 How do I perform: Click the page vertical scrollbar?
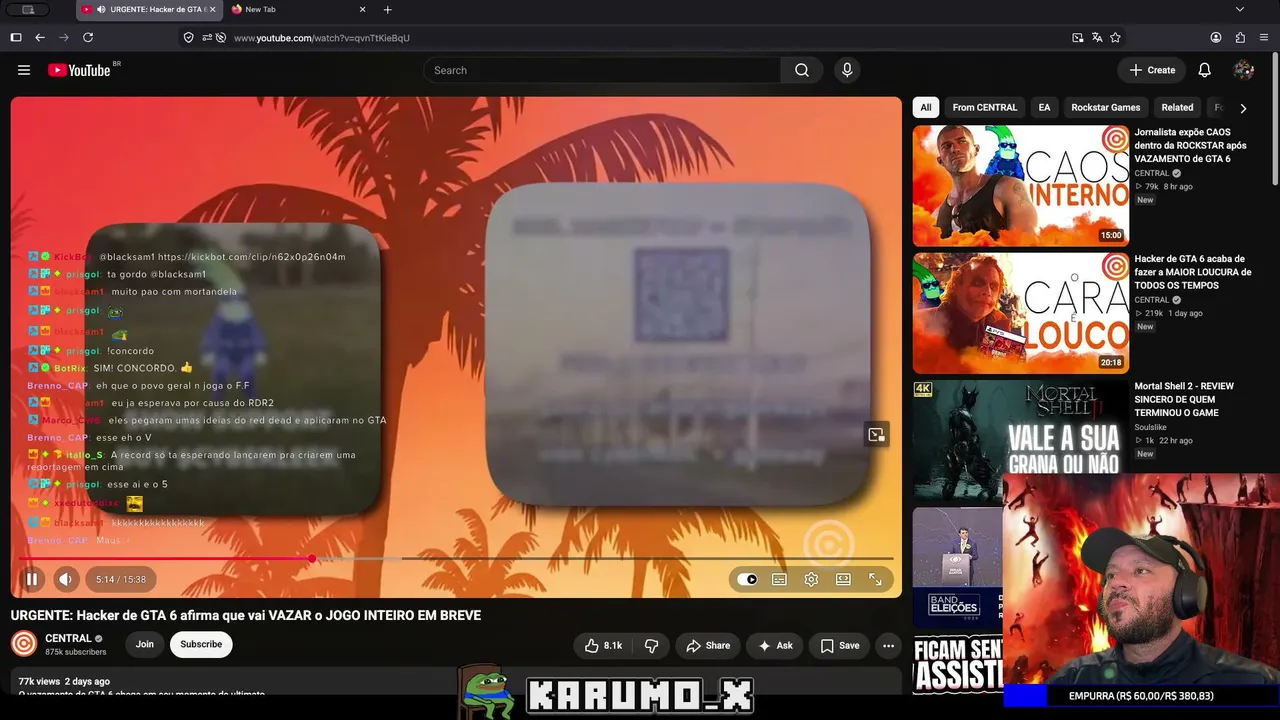pyautogui.click(x=1275, y=120)
